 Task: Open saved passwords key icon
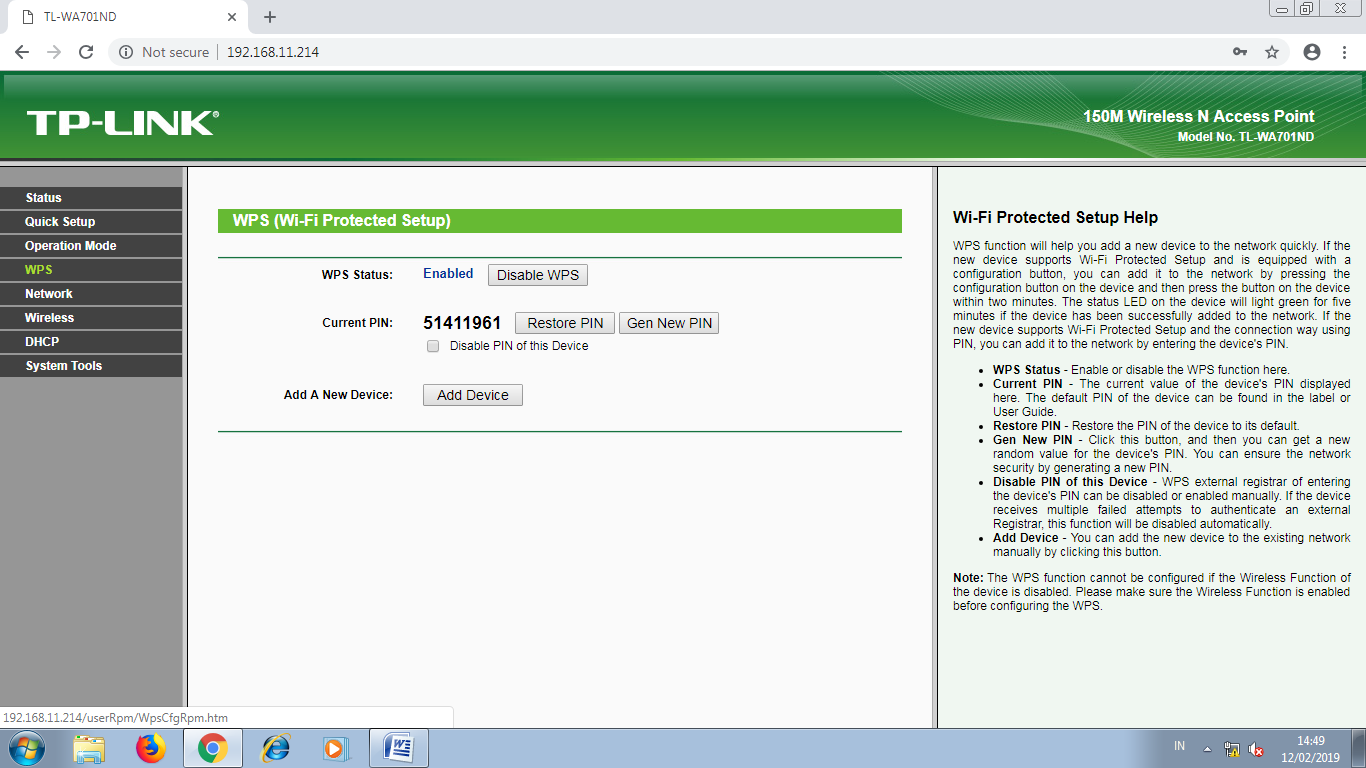click(1240, 52)
